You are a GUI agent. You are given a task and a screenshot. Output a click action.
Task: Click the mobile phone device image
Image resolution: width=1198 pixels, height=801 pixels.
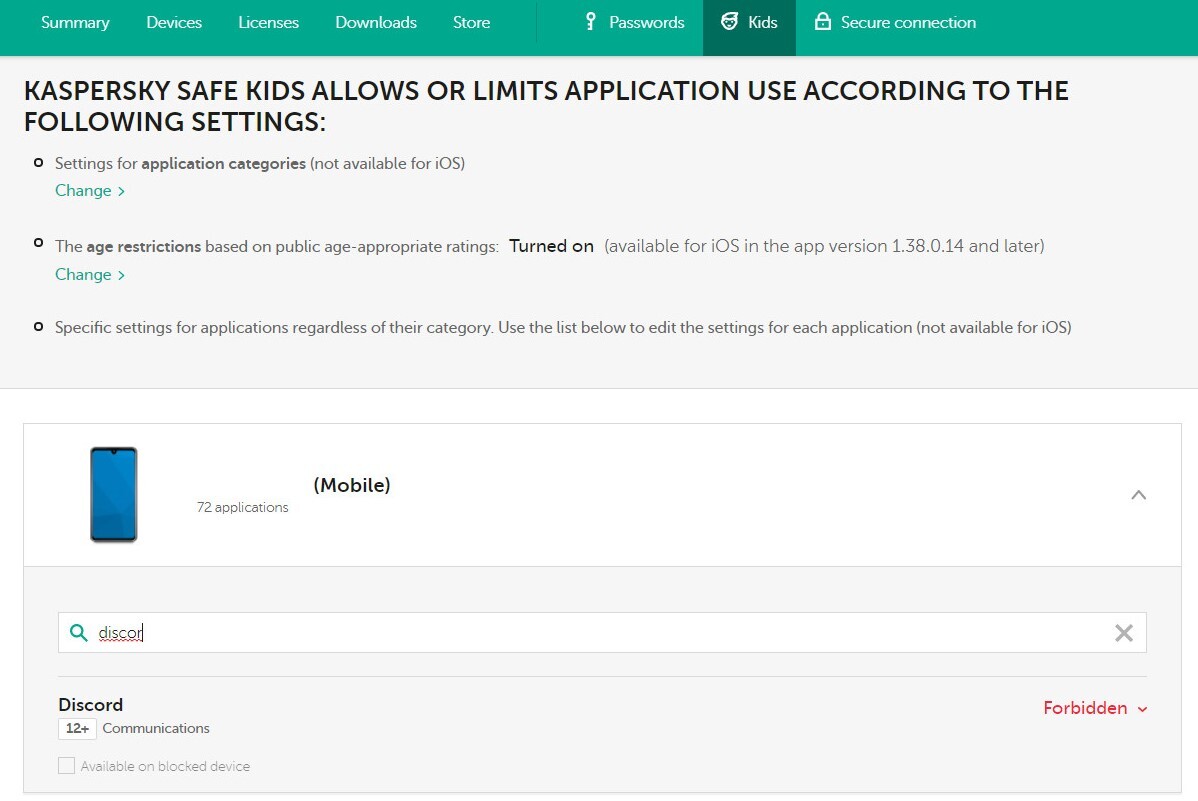113,495
